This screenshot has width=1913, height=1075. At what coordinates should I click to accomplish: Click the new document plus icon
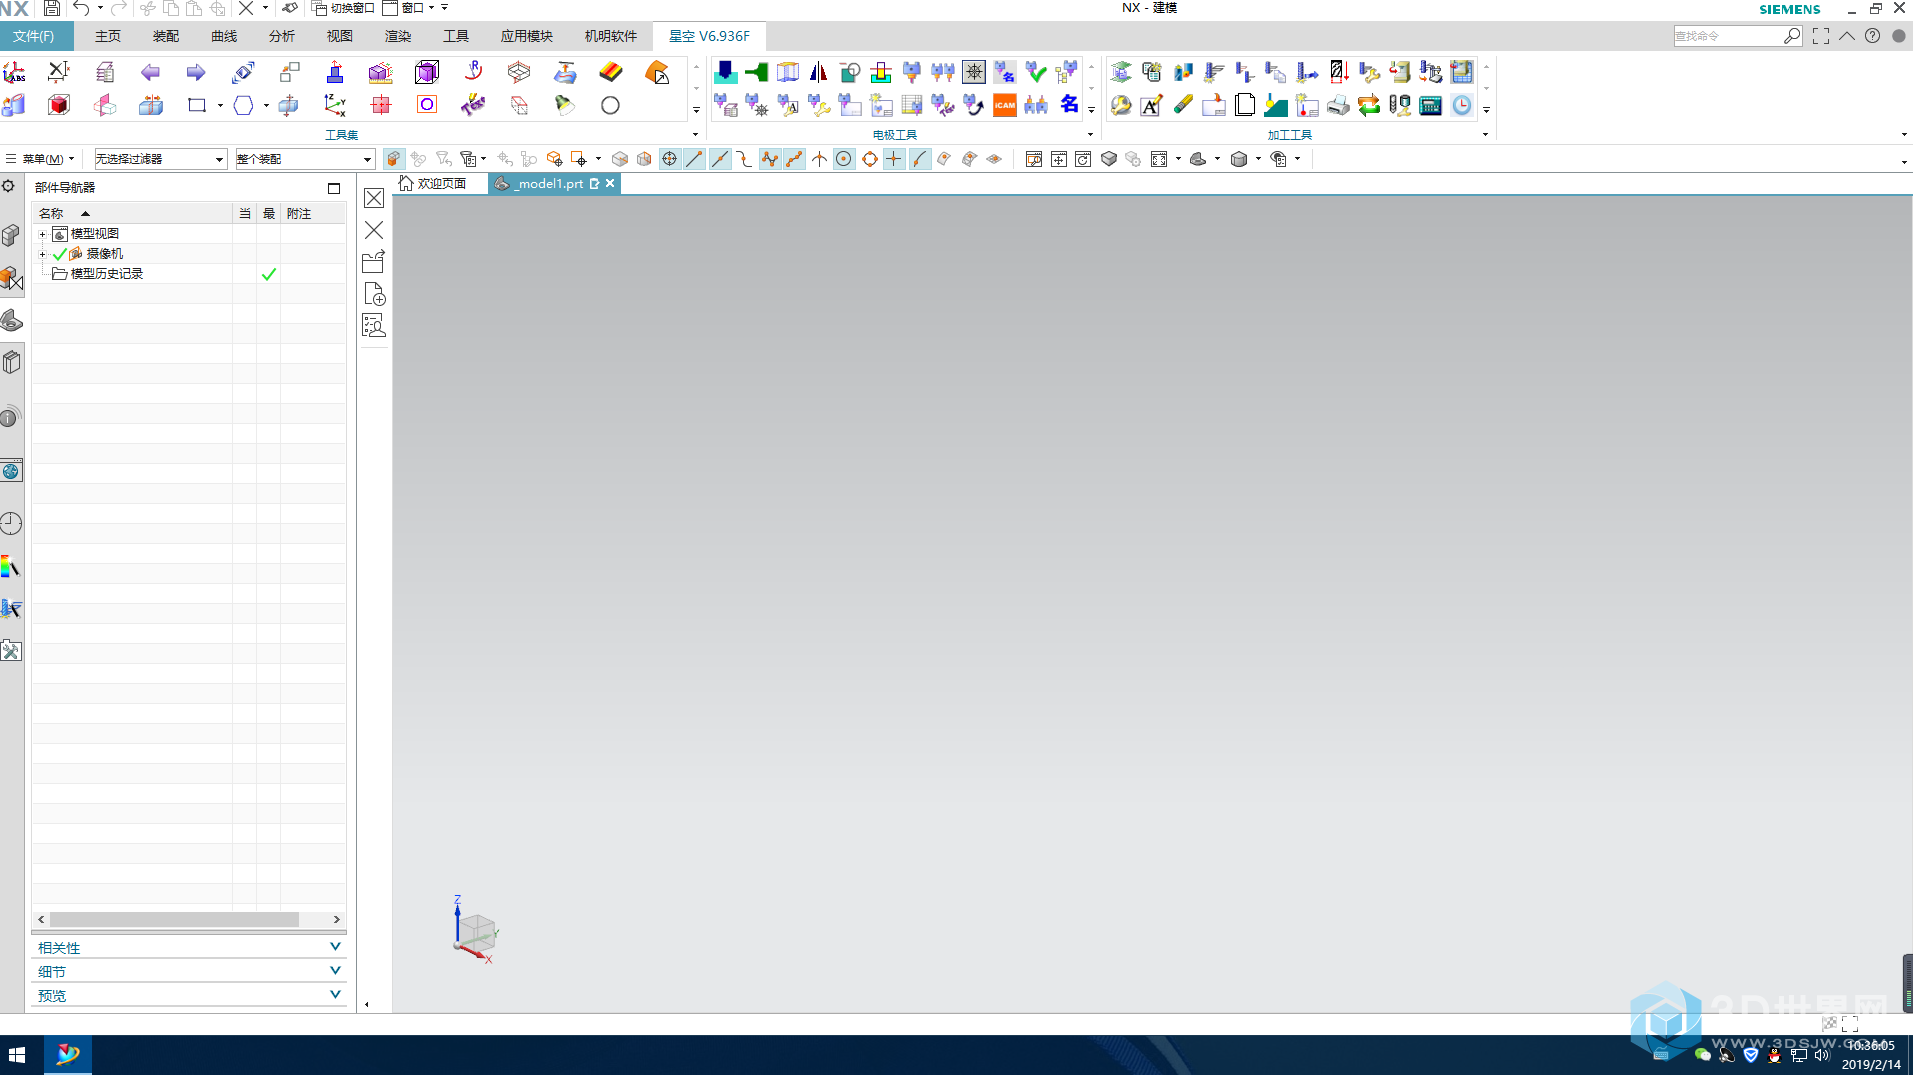pyautogui.click(x=374, y=294)
